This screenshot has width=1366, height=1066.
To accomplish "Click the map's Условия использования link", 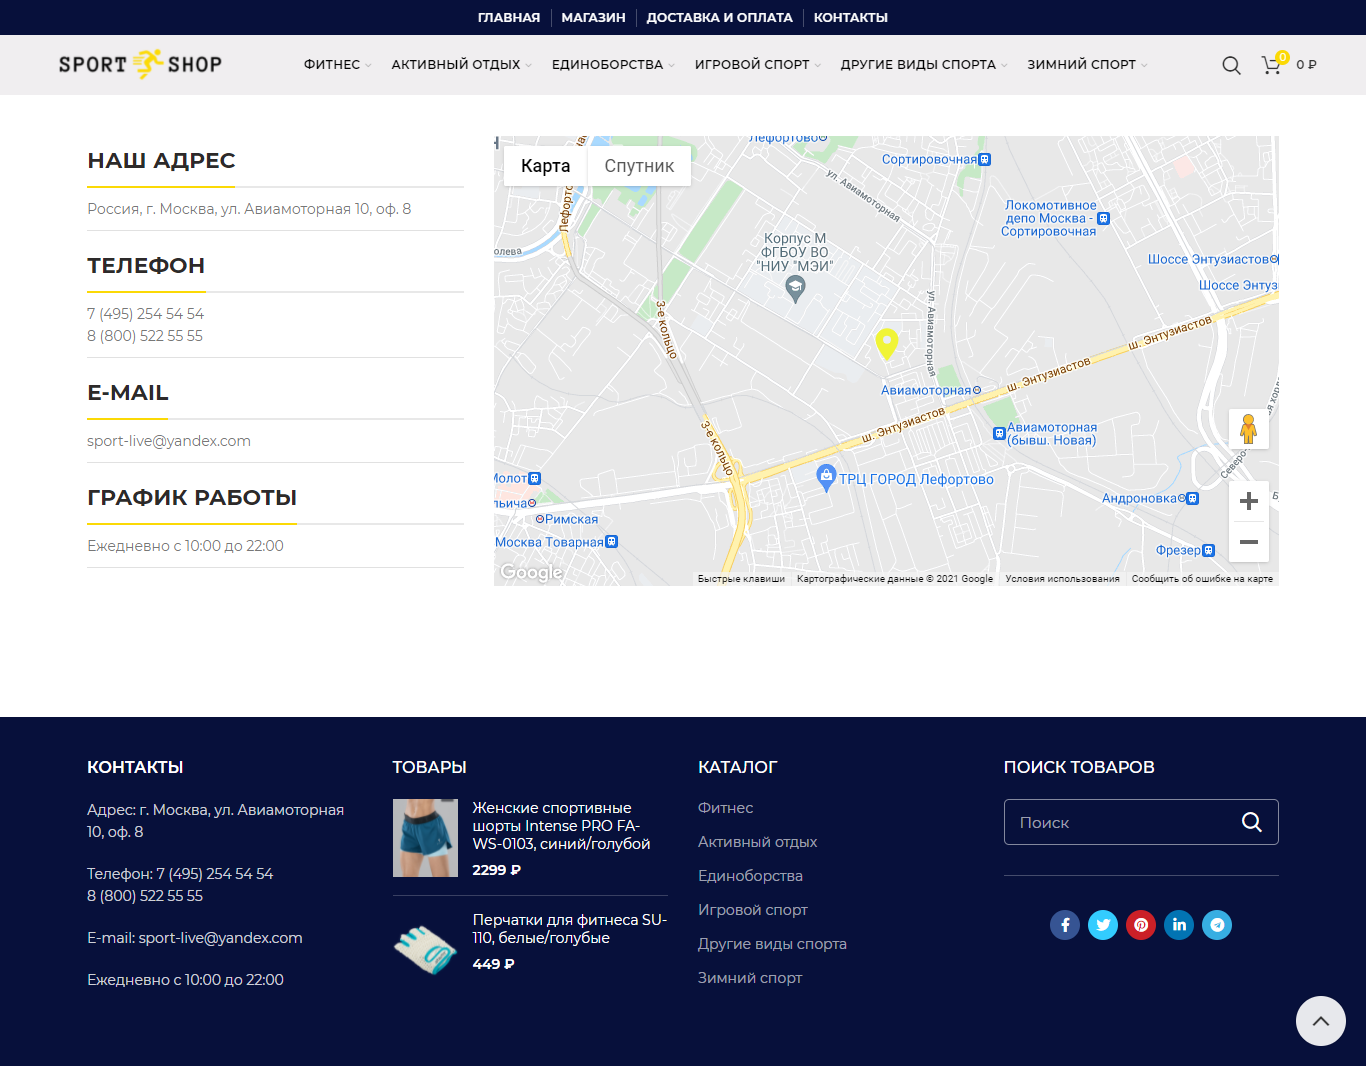I will coord(1062,579).
